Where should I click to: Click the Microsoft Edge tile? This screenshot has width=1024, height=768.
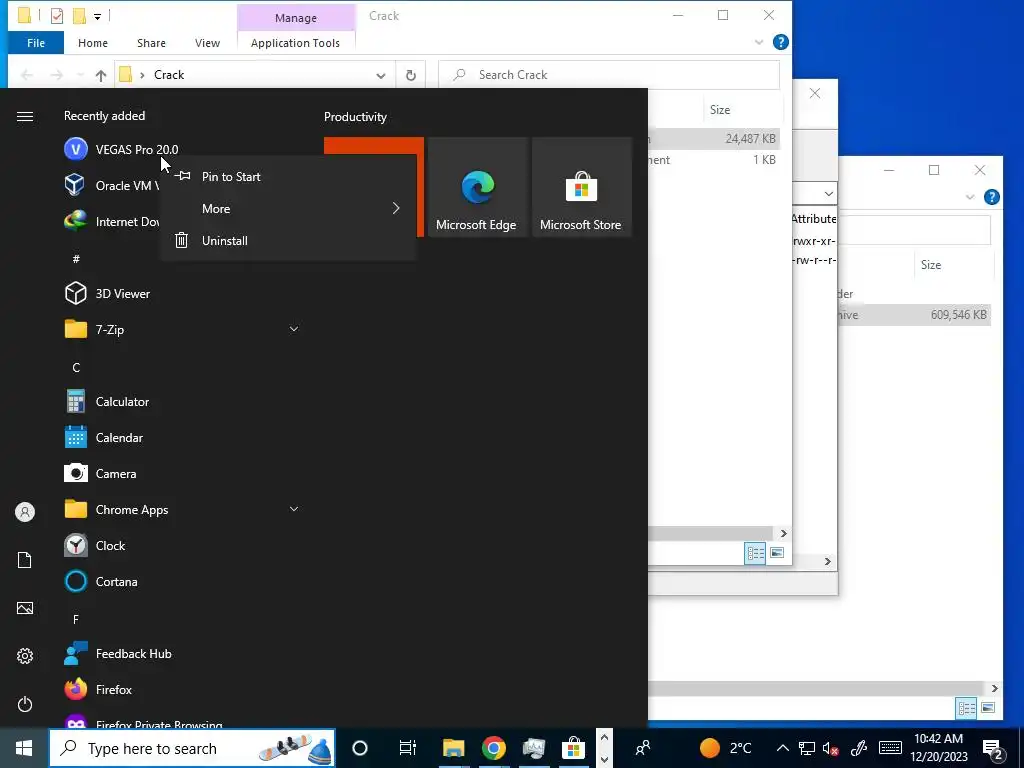point(477,187)
